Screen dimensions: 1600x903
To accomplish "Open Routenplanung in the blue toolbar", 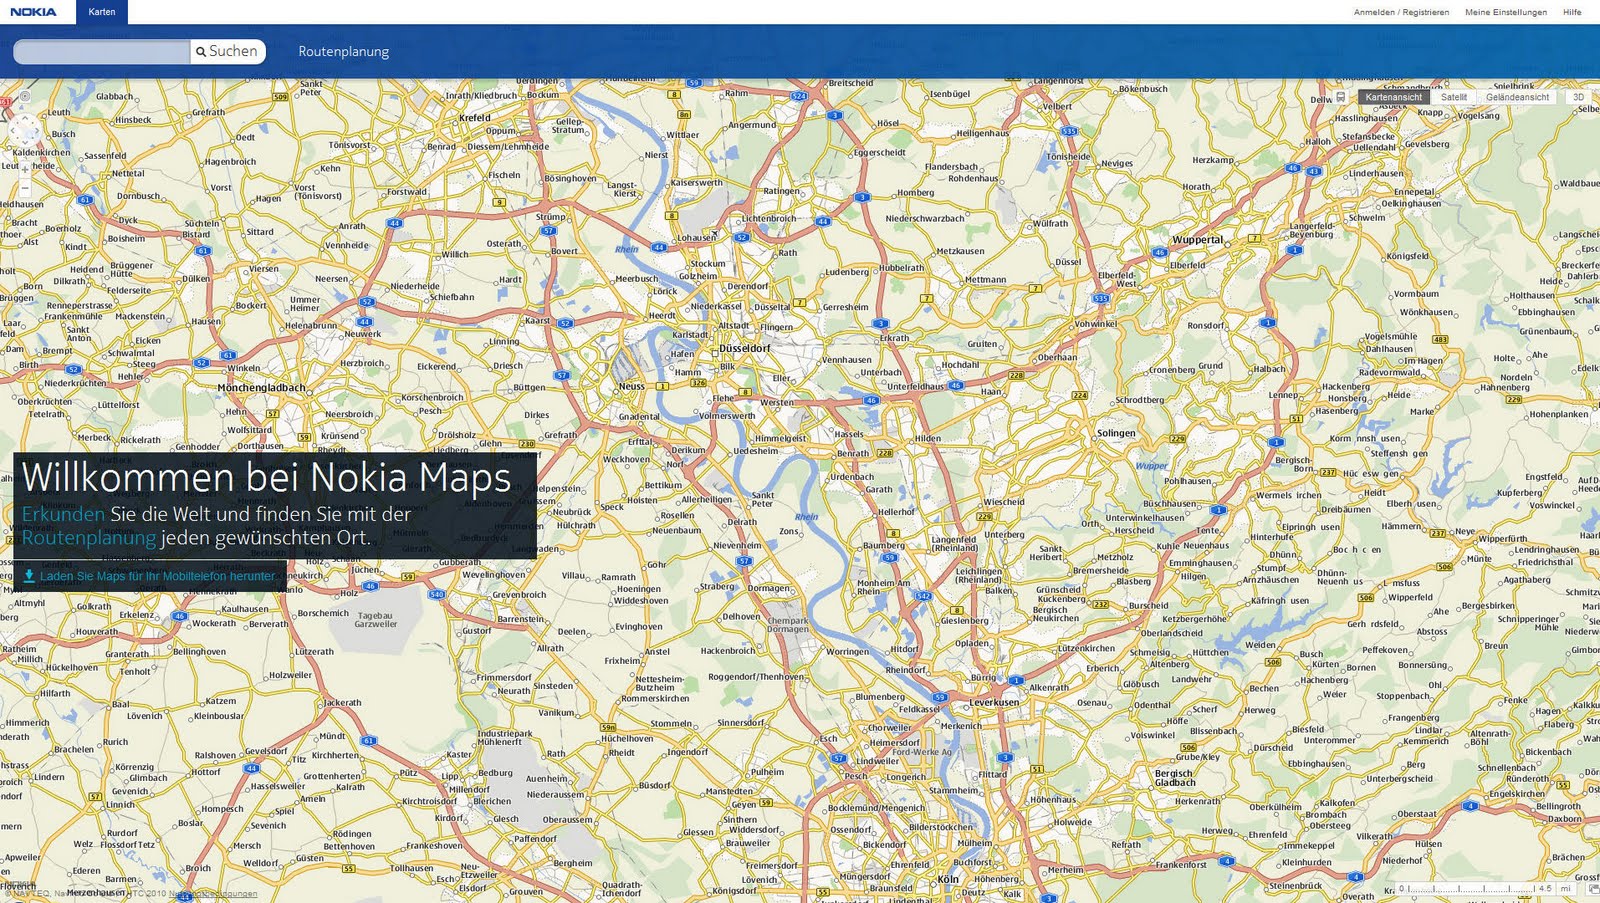I will tap(343, 51).
